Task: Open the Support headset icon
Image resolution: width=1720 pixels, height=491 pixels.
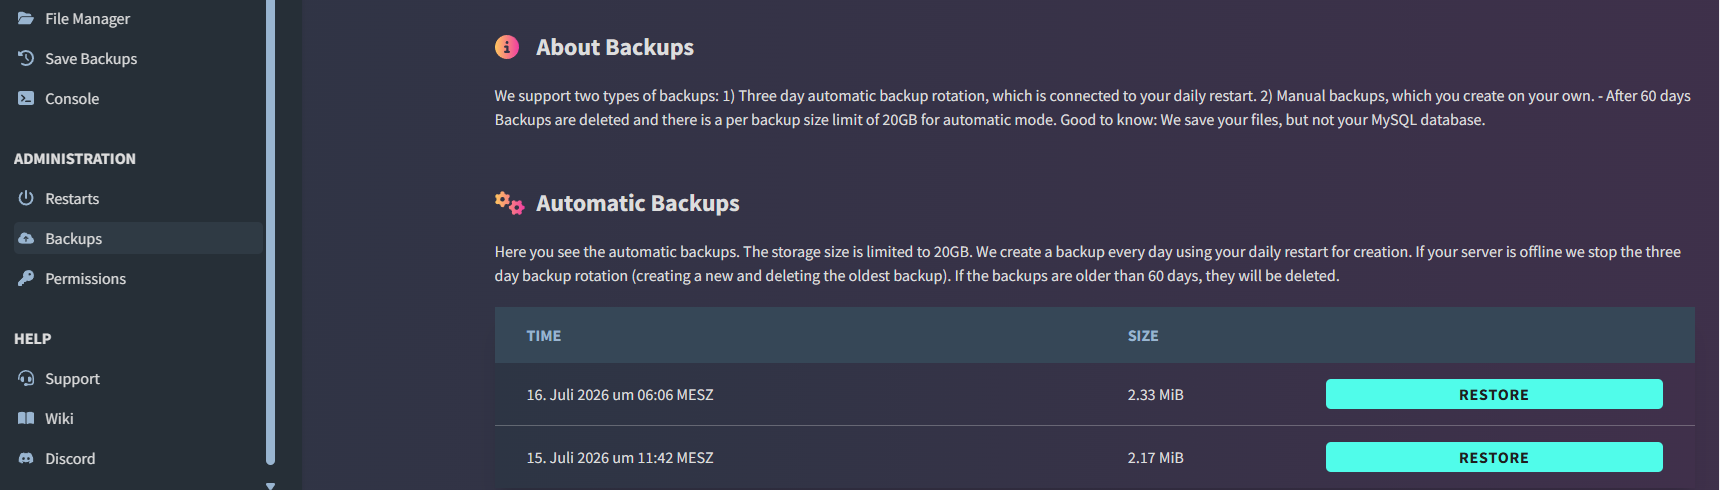Action: (26, 378)
